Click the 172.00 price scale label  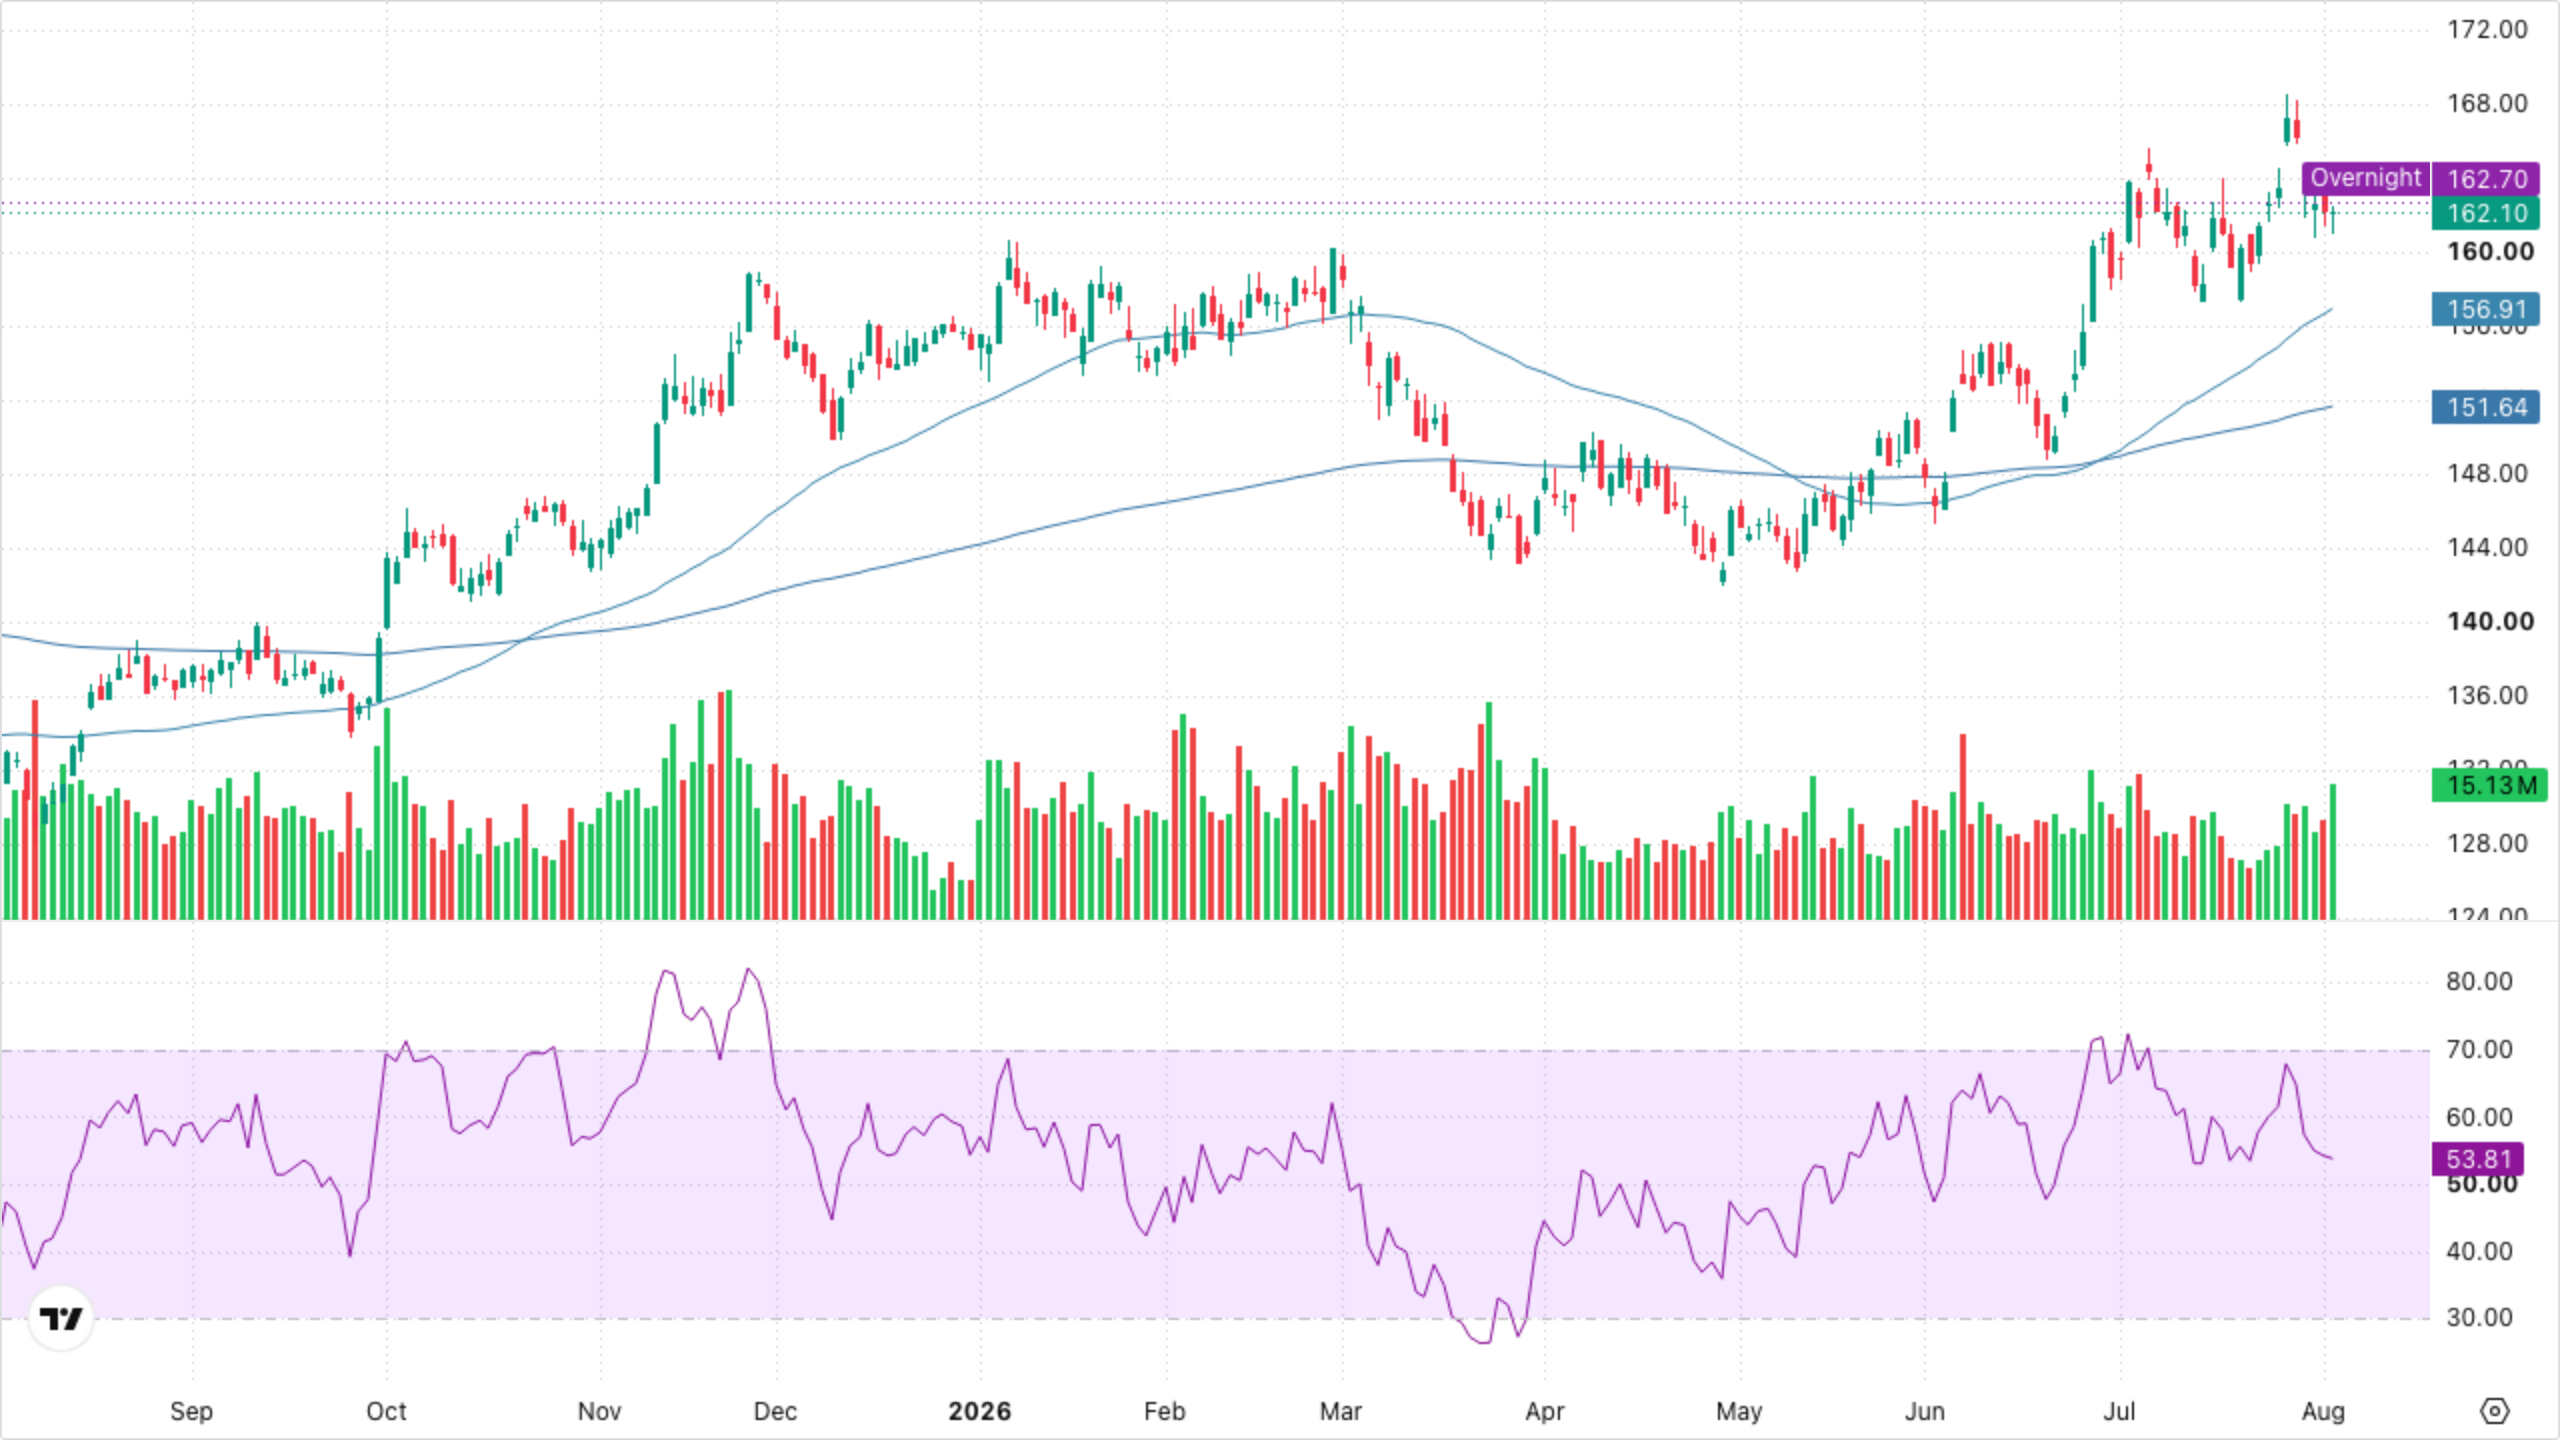tap(2487, 29)
